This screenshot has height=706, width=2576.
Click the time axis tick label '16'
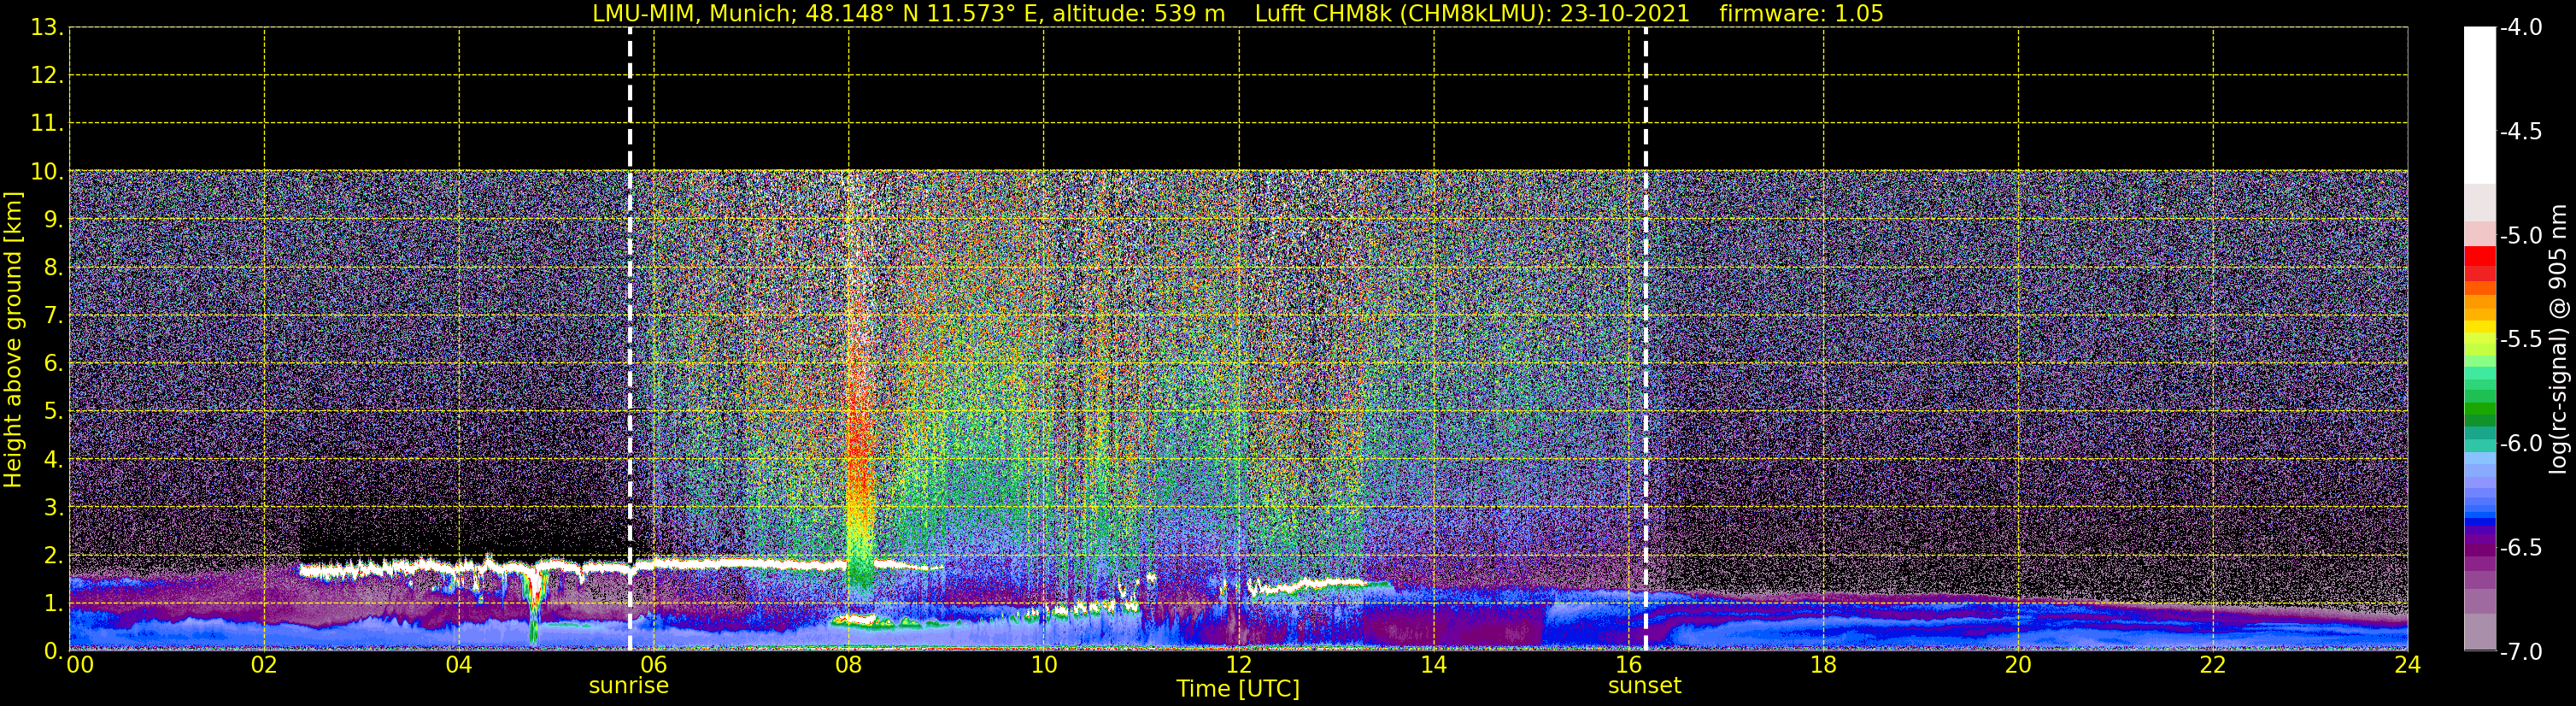(1629, 665)
